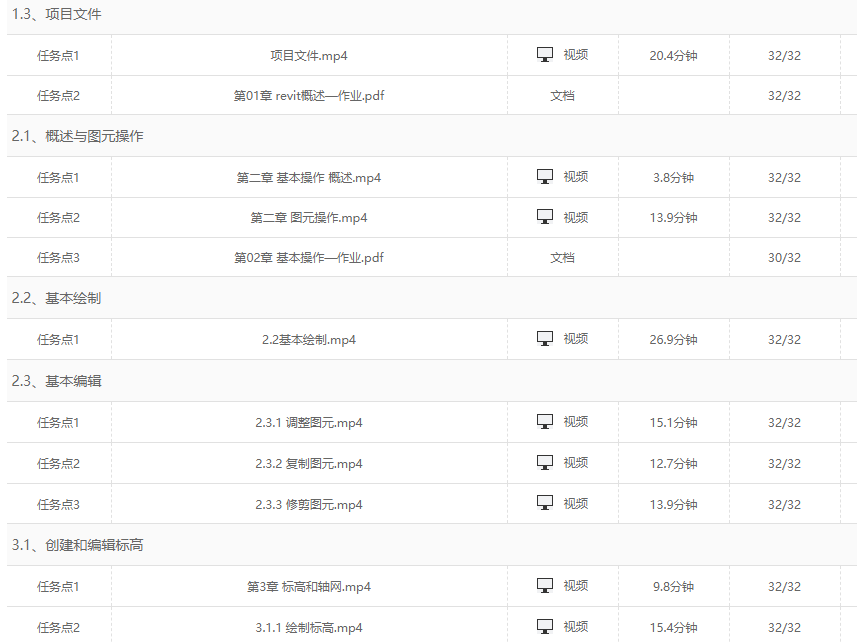Viewport: 857px width, 643px height.
Task: Expand section 2.1、概述与图元操作 header
Action: [x=77, y=136]
